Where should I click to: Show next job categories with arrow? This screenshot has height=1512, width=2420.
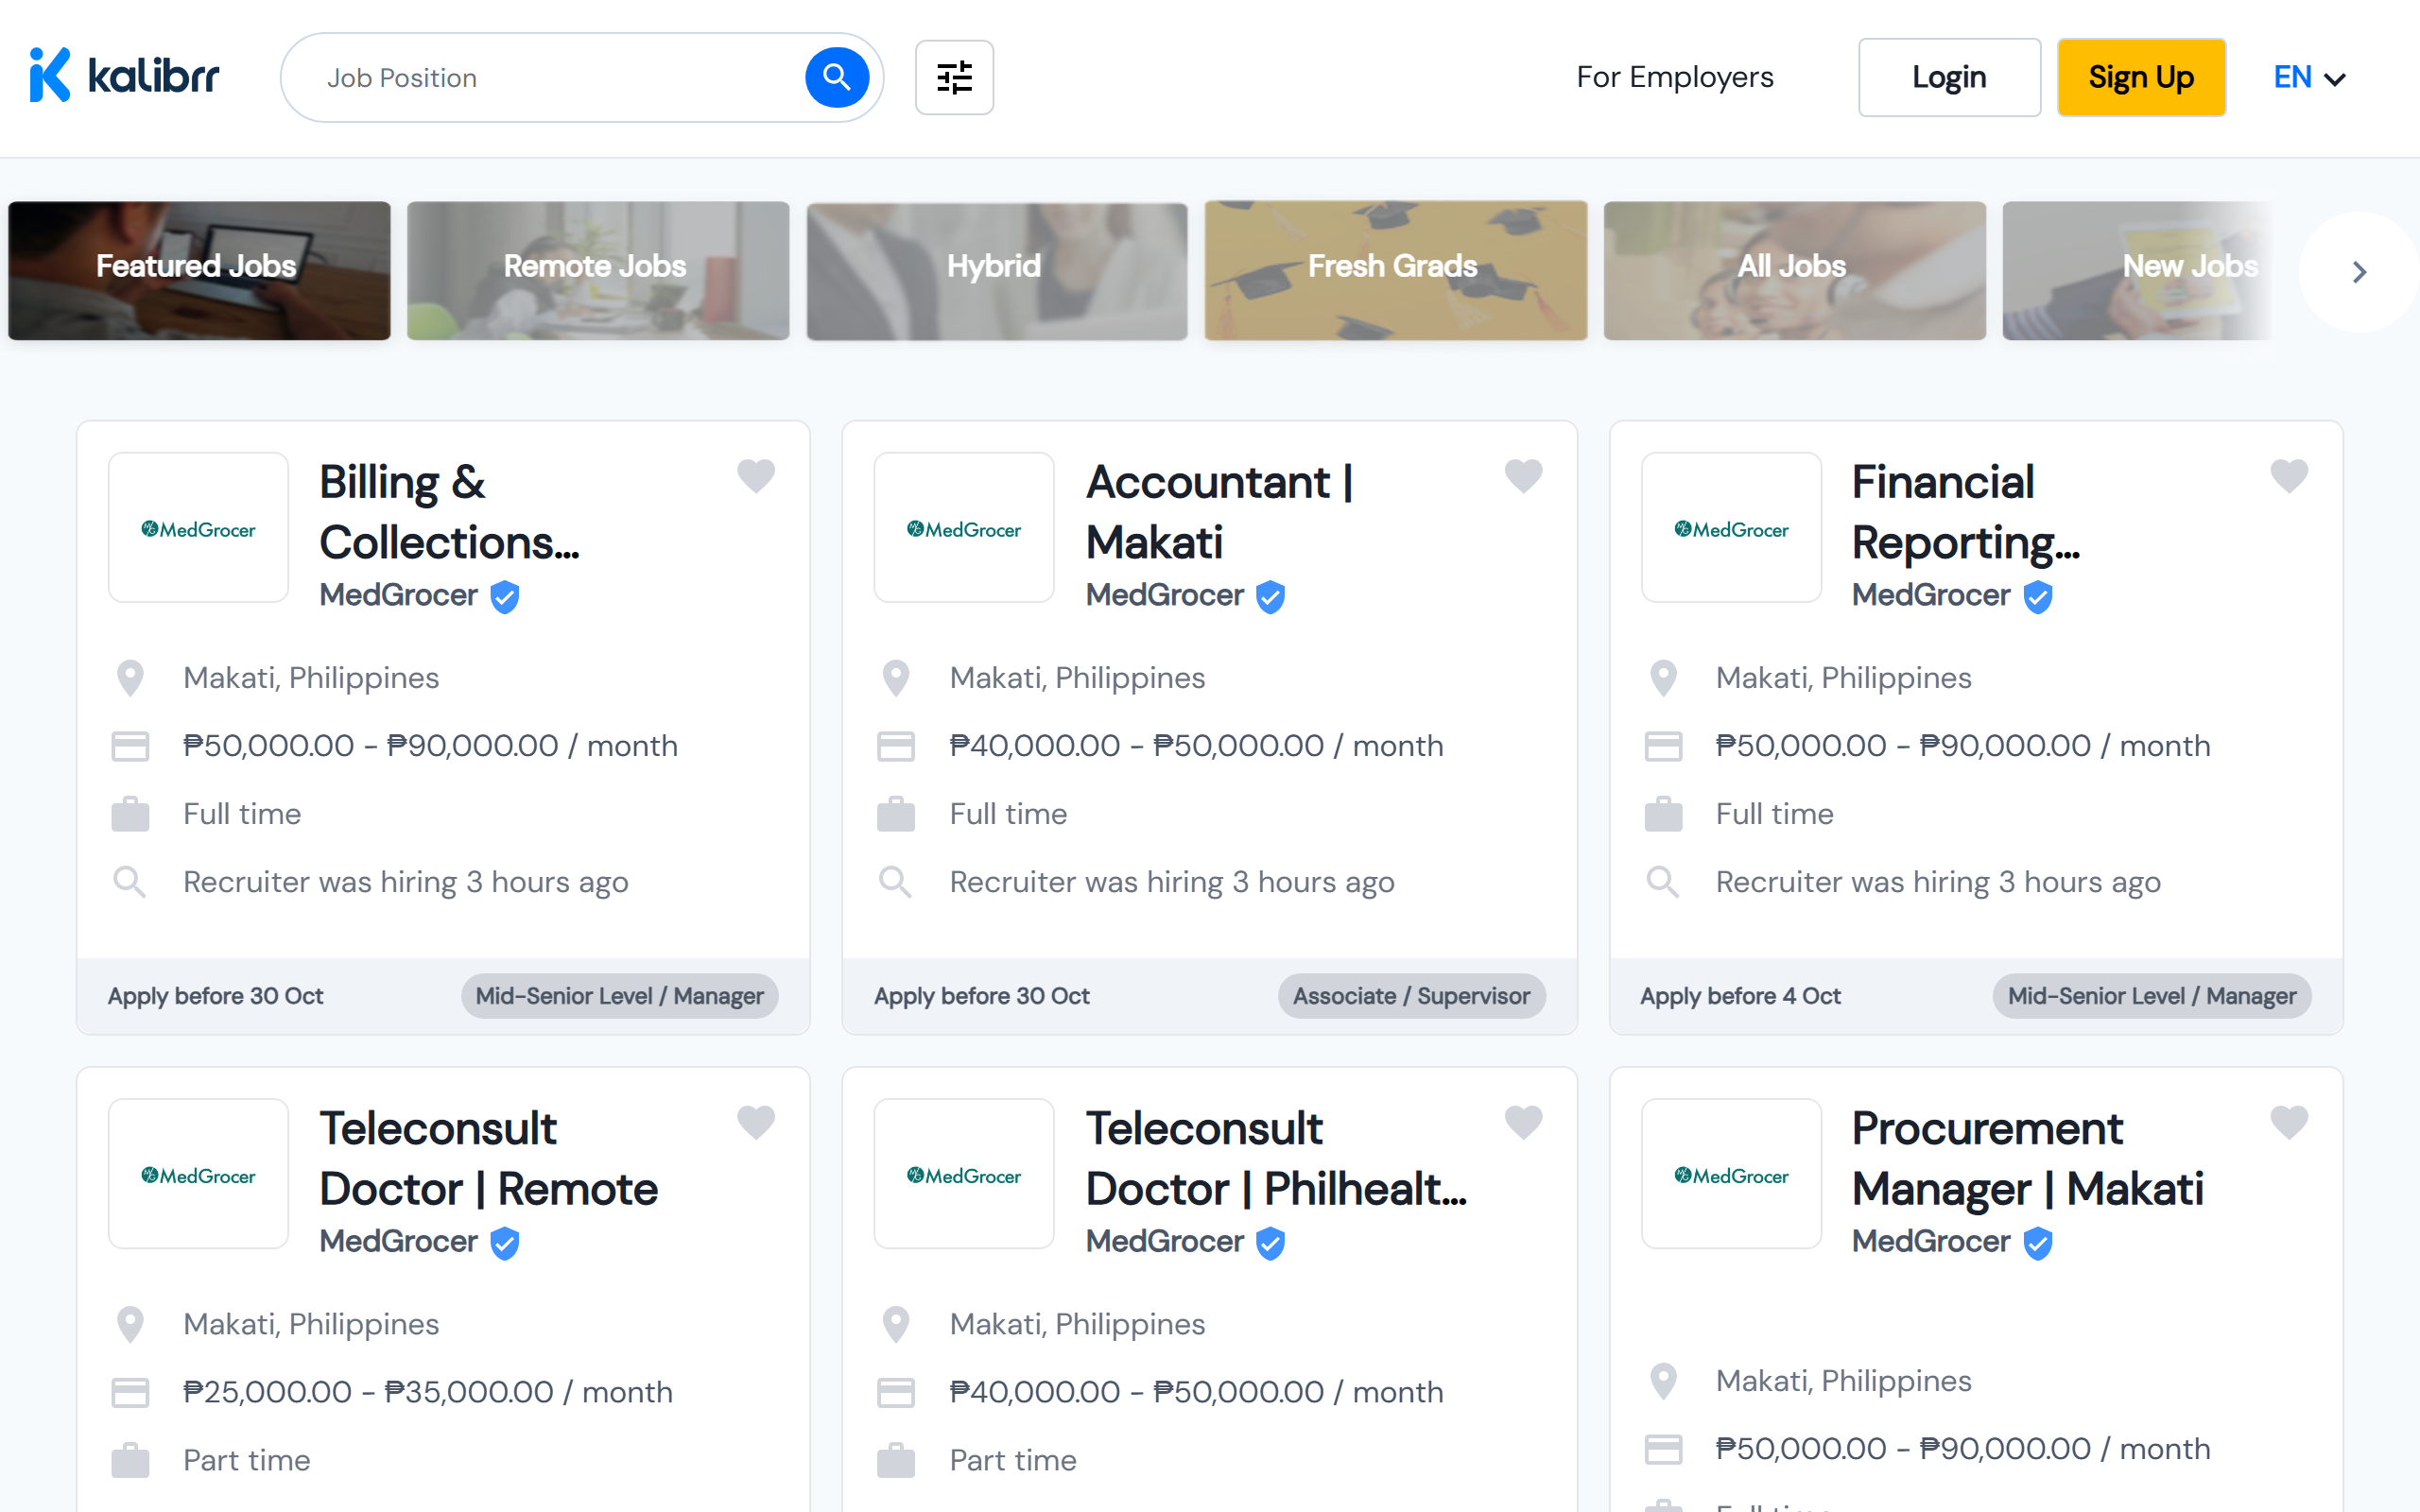tap(2359, 271)
